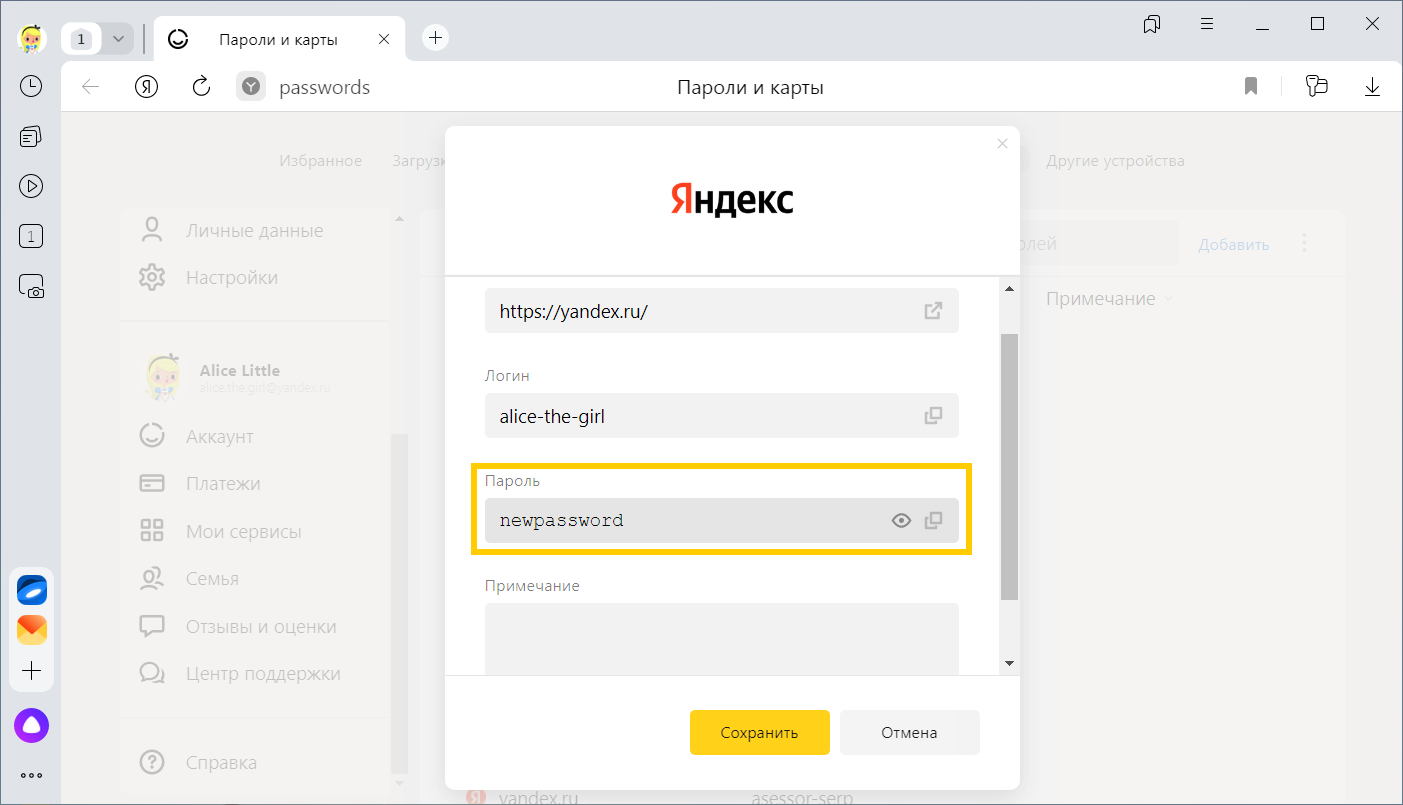Open Личные данные in sidebar

pyautogui.click(x=254, y=231)
